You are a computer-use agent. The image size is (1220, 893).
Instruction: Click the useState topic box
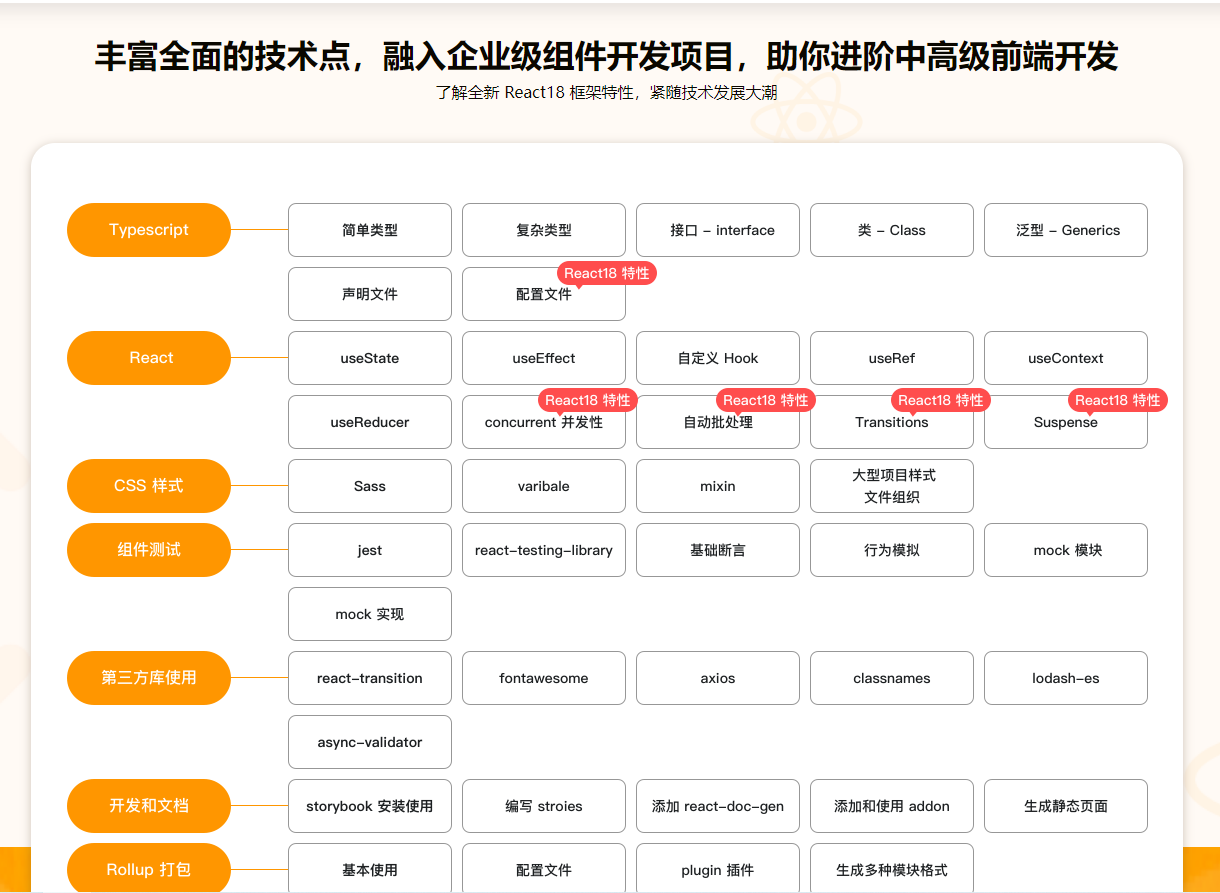(x=370, y=358)
